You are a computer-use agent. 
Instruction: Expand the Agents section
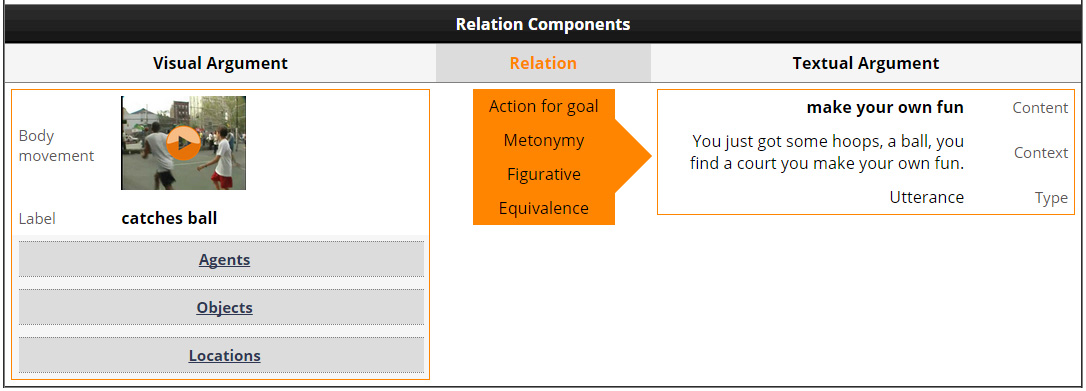tap(224, 260)
